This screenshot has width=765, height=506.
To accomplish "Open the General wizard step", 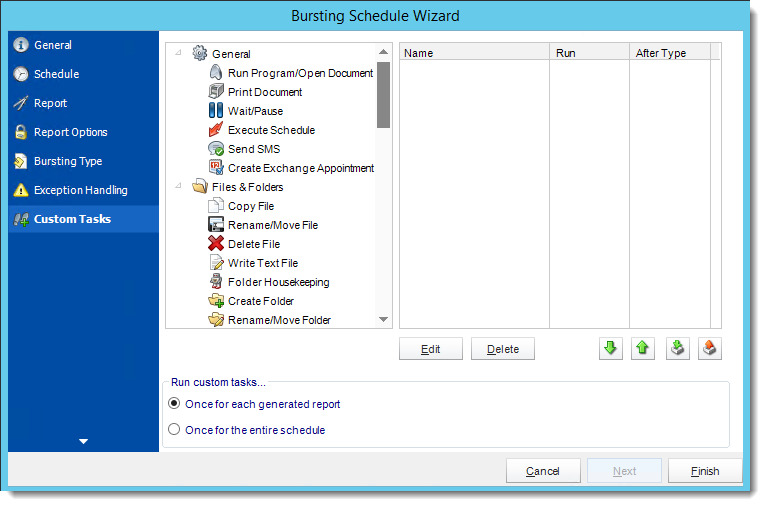I will (x=83, y=45).
